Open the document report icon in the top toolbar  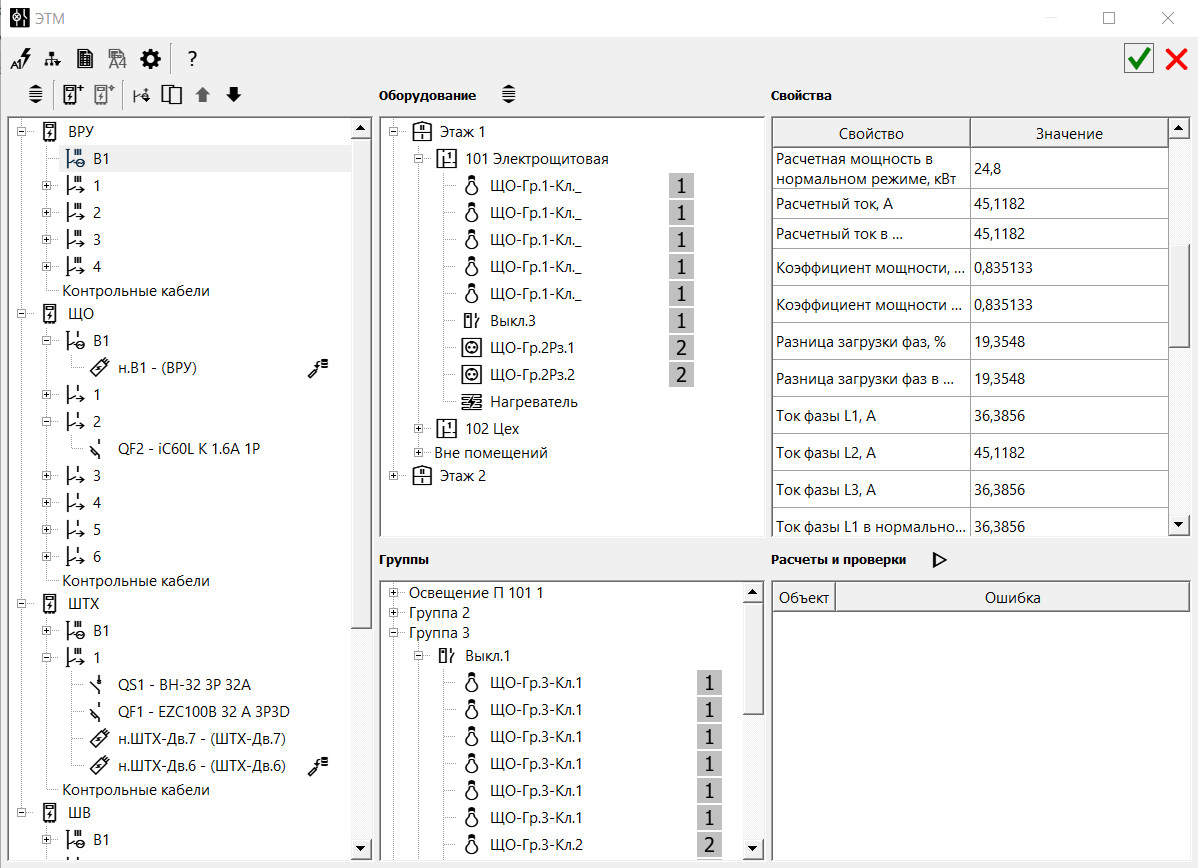click(x=85, y=59)
